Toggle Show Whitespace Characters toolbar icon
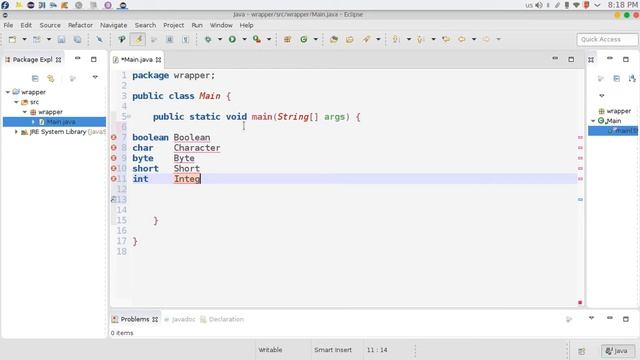The width and height of the screenshot is (640, 360). click(185, 40)
